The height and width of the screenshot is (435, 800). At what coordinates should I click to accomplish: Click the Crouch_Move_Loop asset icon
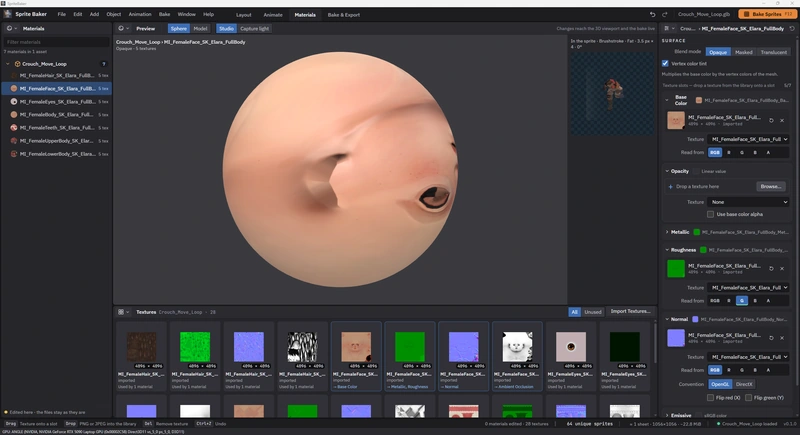pos(17,64)
